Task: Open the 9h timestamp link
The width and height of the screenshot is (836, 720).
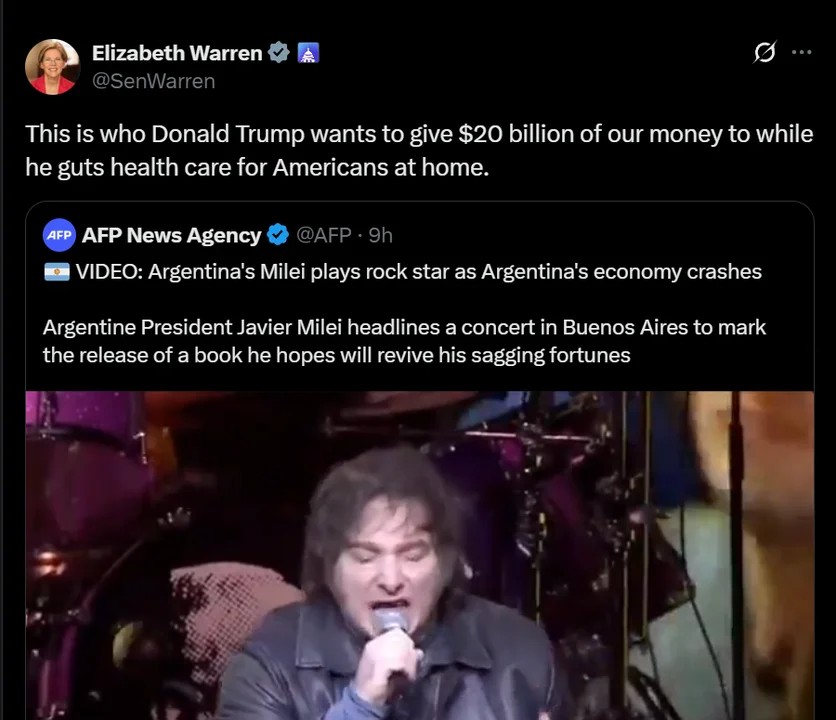Action: [380, 235]
